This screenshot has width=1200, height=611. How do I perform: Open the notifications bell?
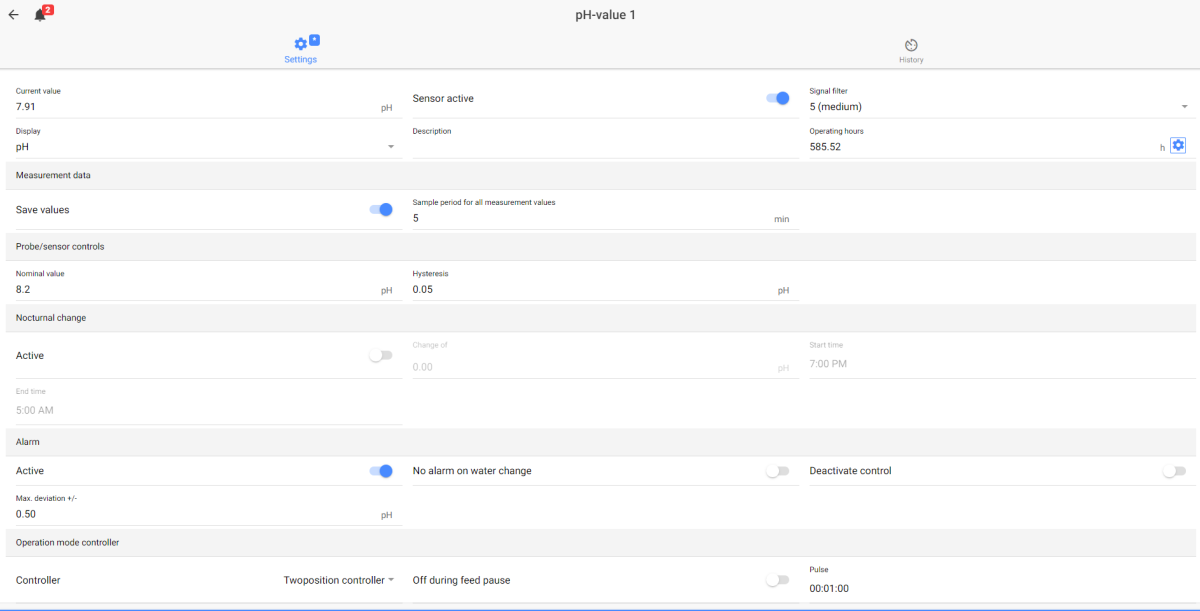click(41, 14)
